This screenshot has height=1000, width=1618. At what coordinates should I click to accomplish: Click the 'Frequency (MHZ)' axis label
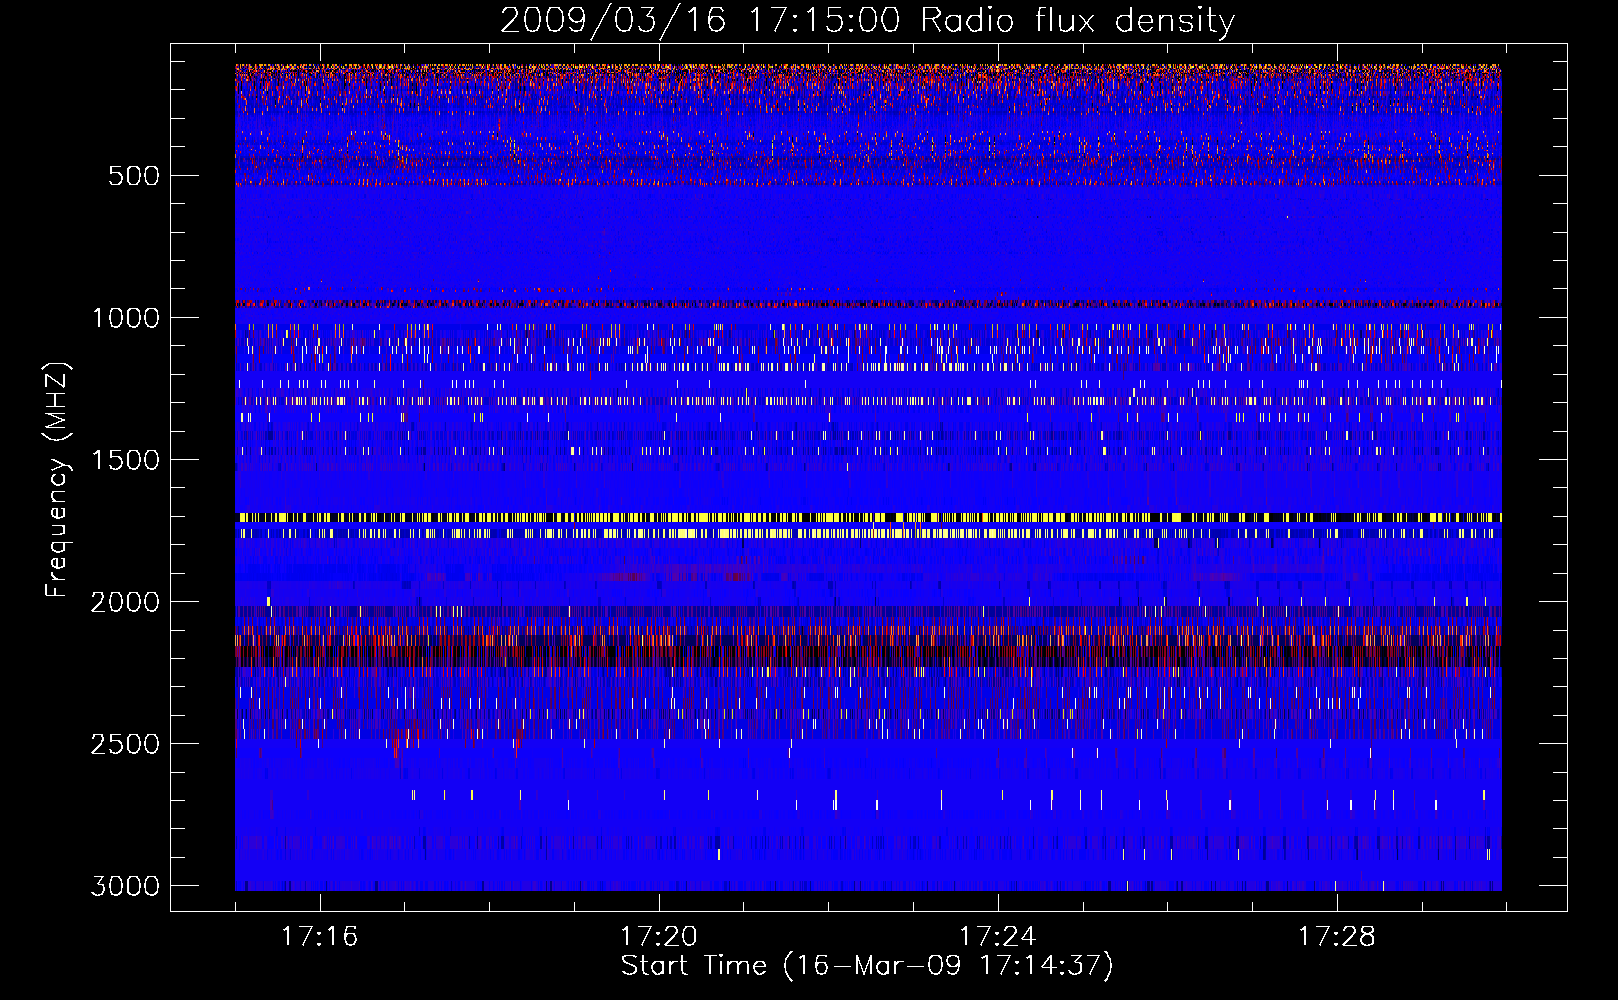[x=57, y=480]
